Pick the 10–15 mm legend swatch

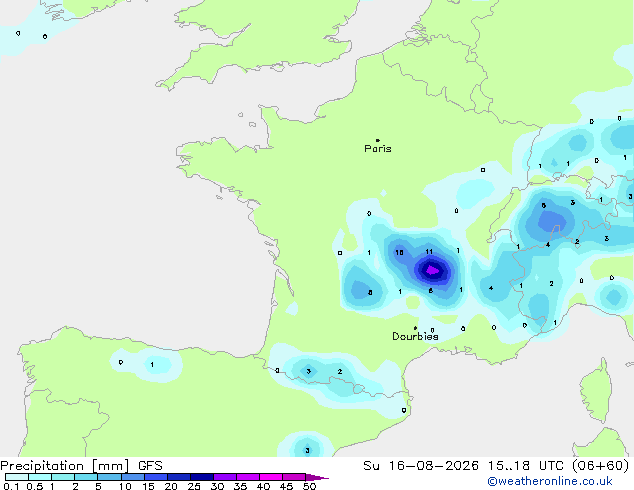click(133, 477)
